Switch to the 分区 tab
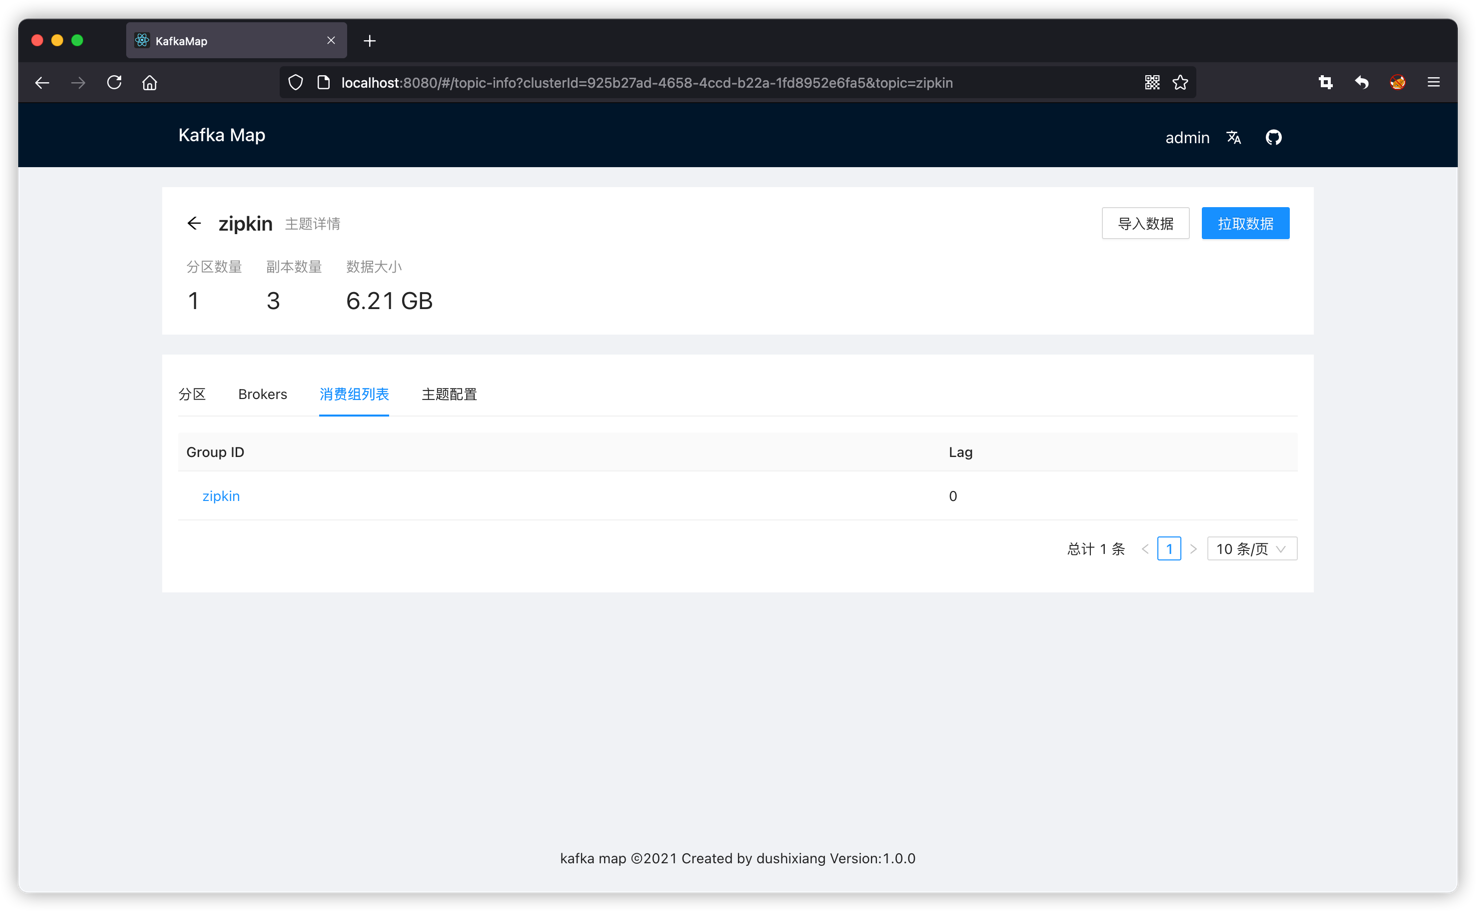Image resolution: width=1476 pixels, height=911 pixels. (x=192, y=394)
